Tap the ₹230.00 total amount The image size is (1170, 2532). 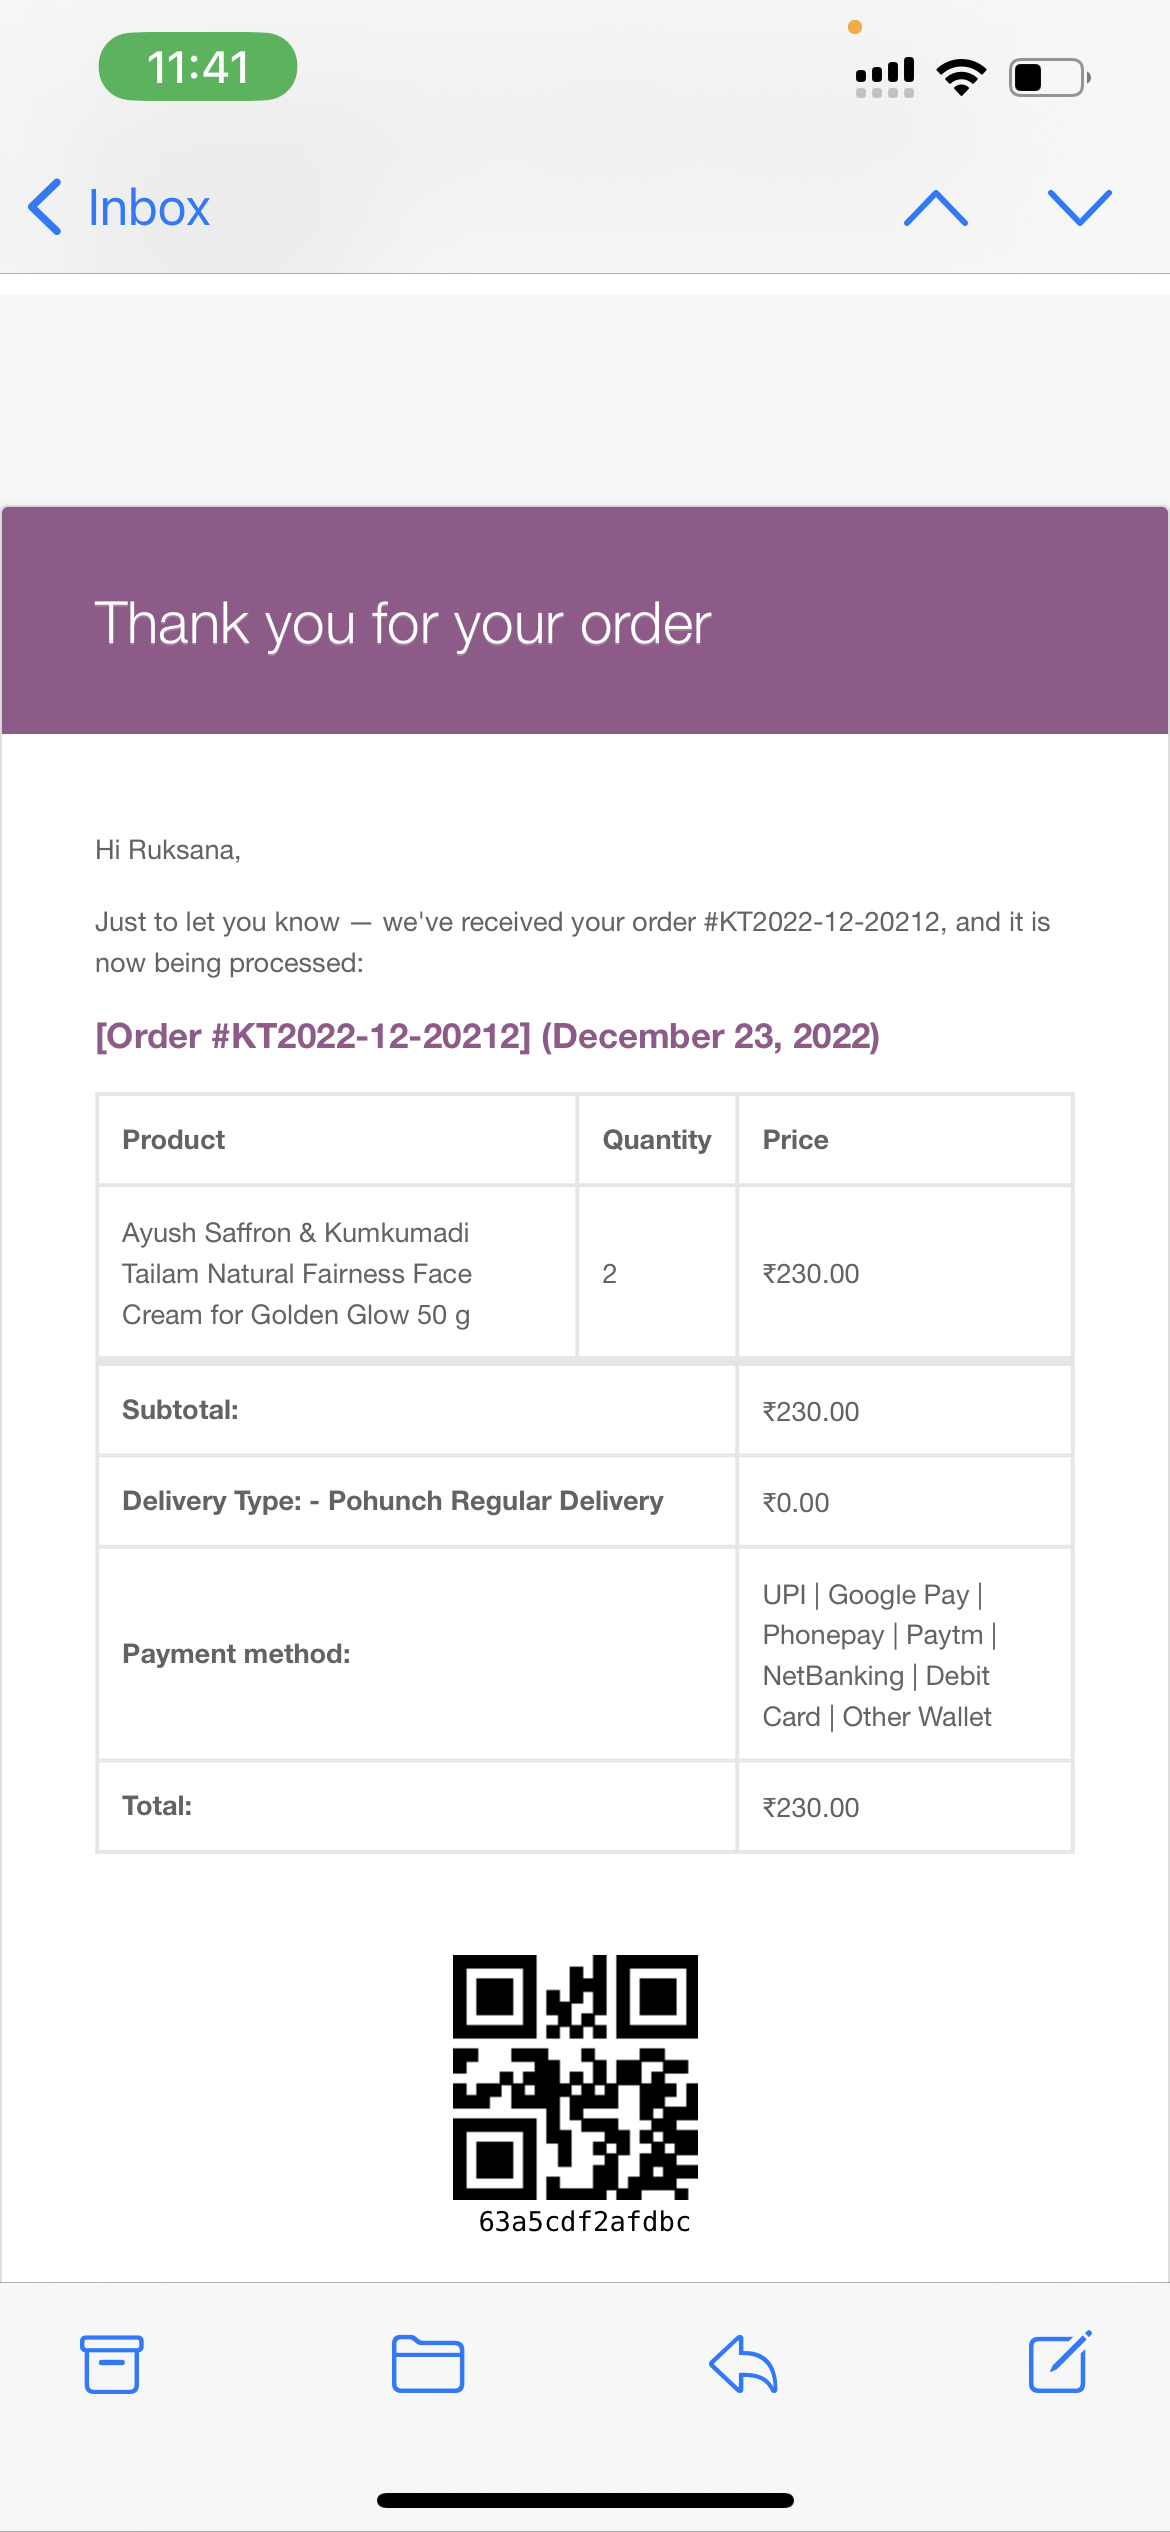point(811,1807)
